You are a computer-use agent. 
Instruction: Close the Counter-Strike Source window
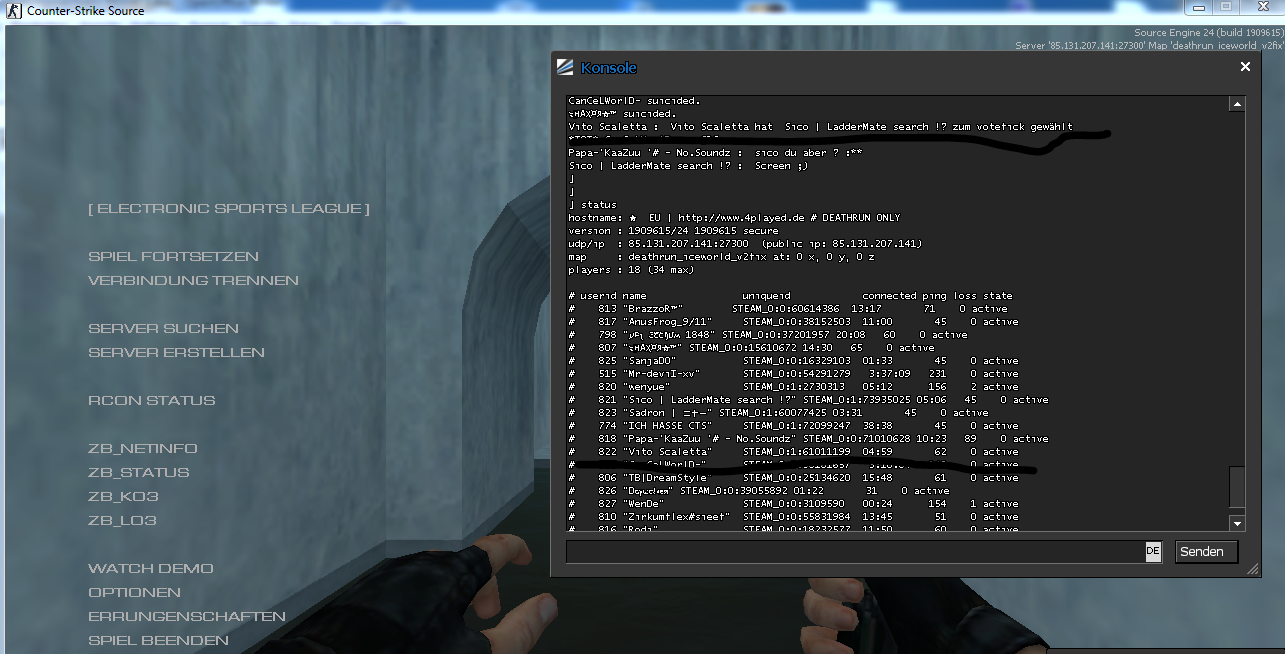point(1261,8)
